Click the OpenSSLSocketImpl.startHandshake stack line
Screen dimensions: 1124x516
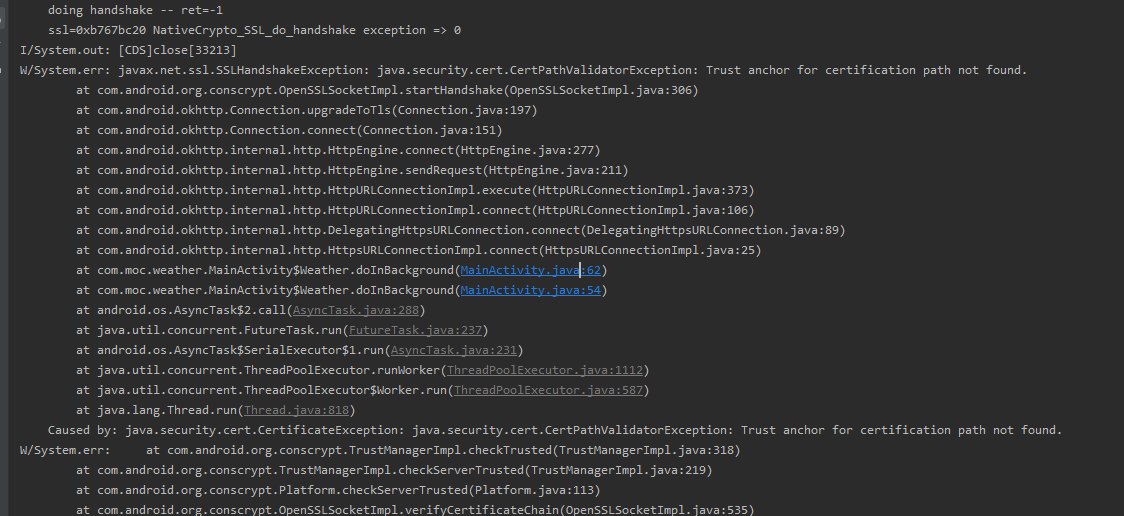387,90
